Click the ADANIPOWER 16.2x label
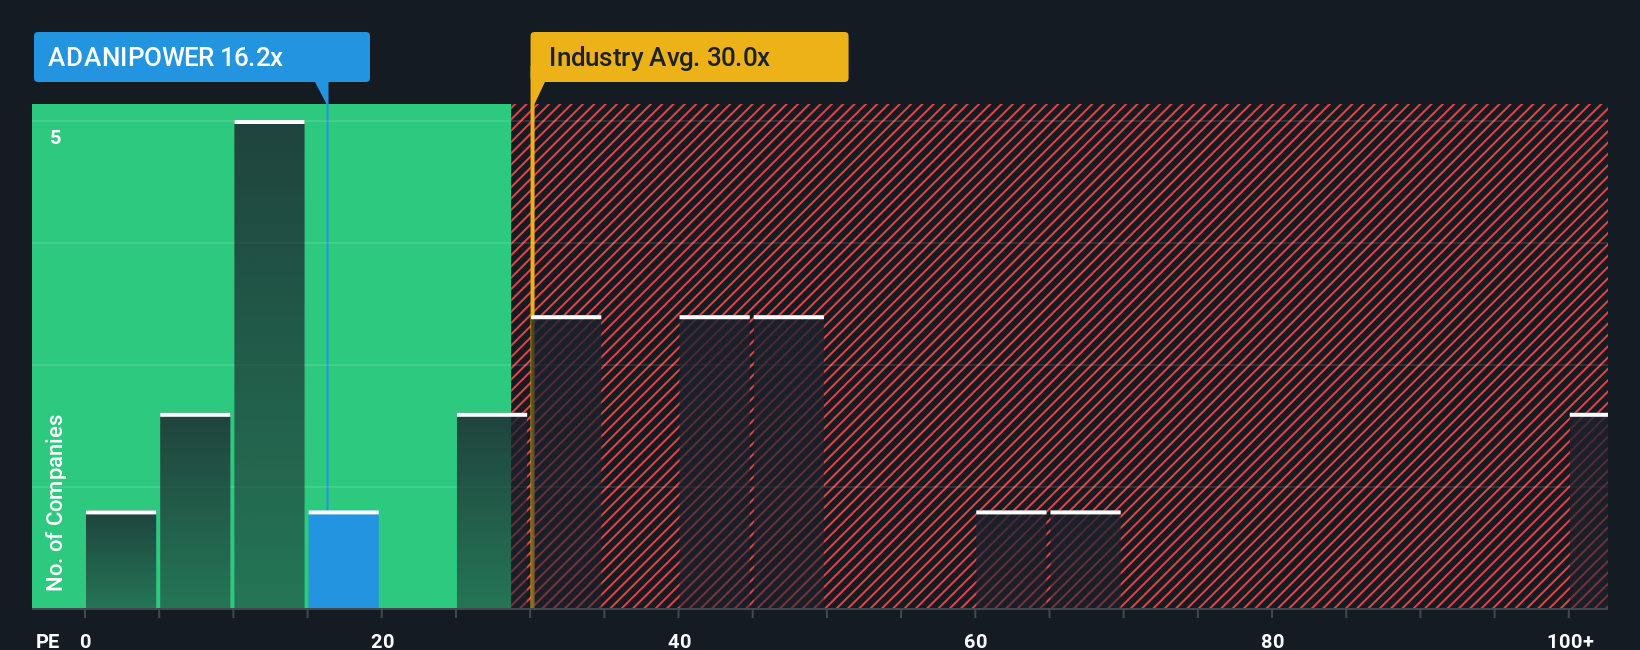 click(201, 57)
